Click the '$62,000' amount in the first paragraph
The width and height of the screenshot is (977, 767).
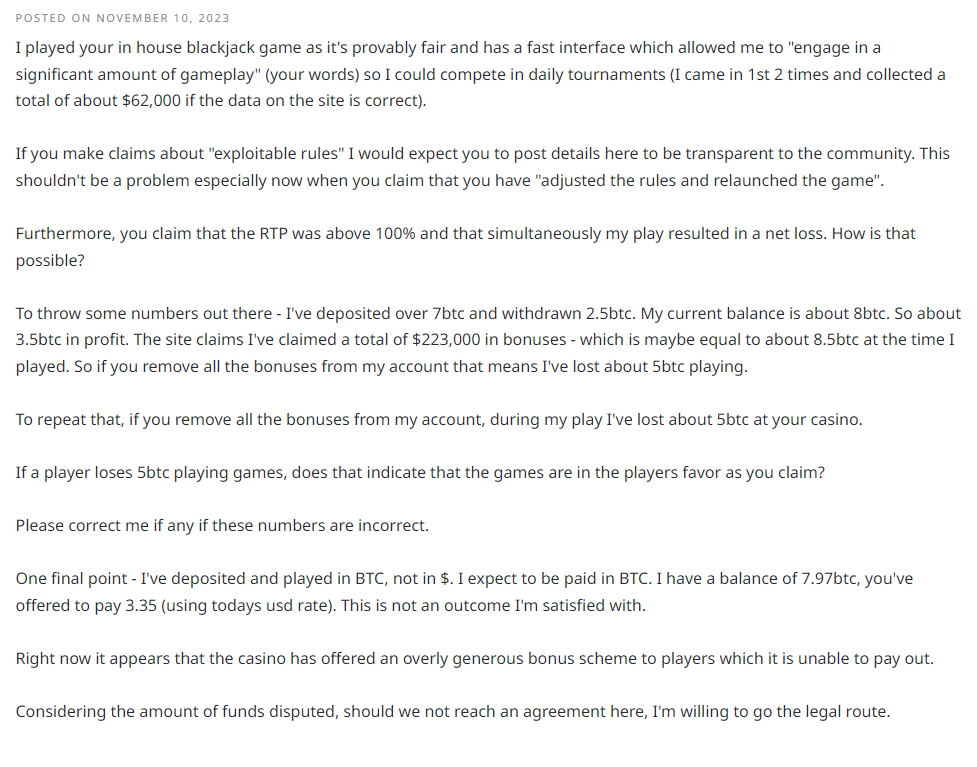tap(151, 101)
